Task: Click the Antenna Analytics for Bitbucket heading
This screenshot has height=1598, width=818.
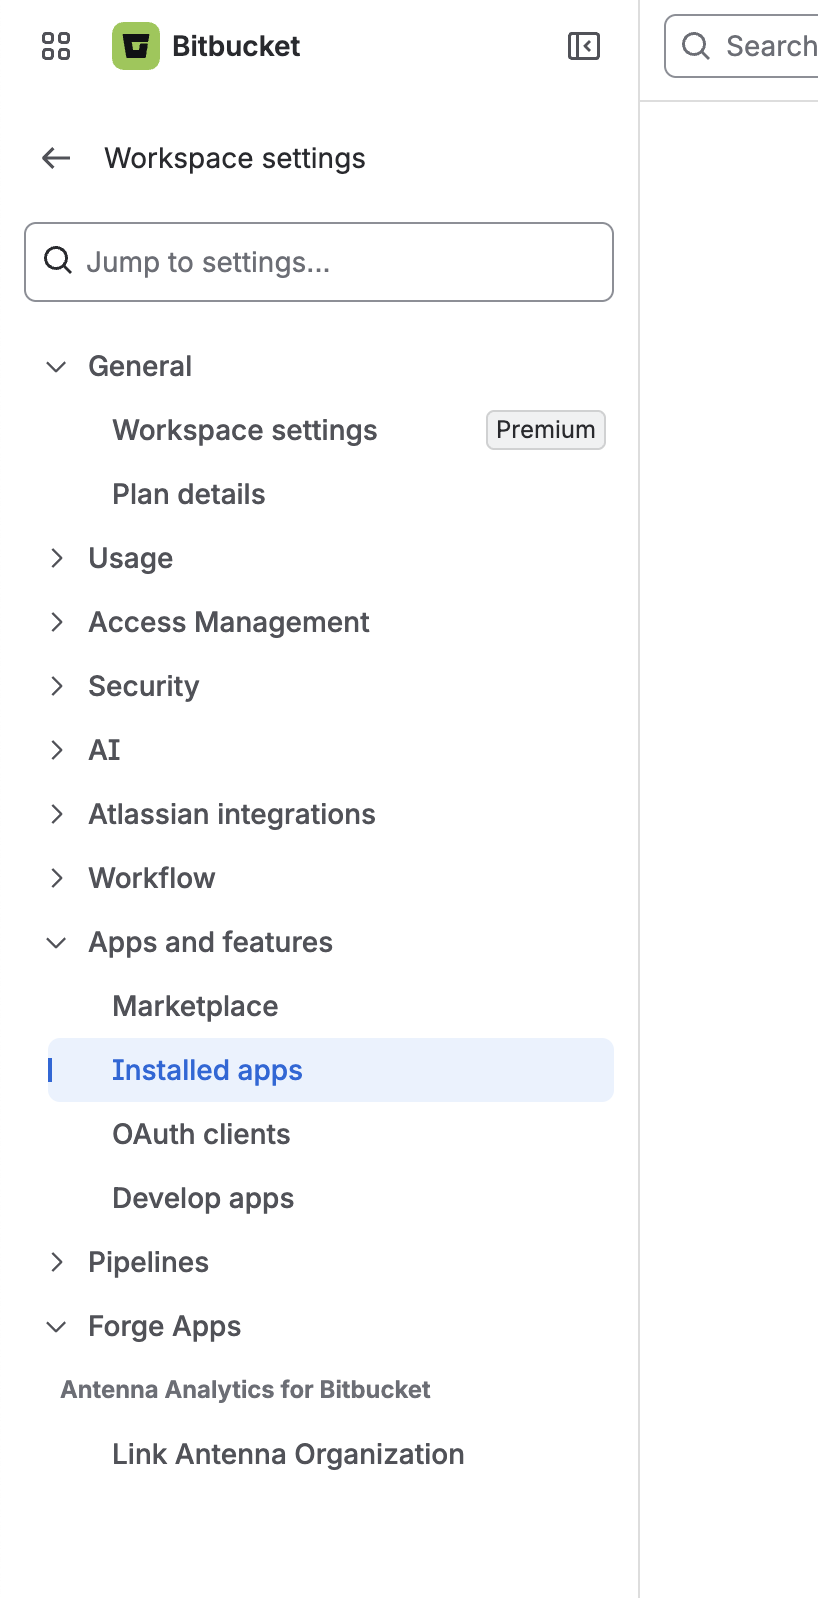Action: 246,1390
